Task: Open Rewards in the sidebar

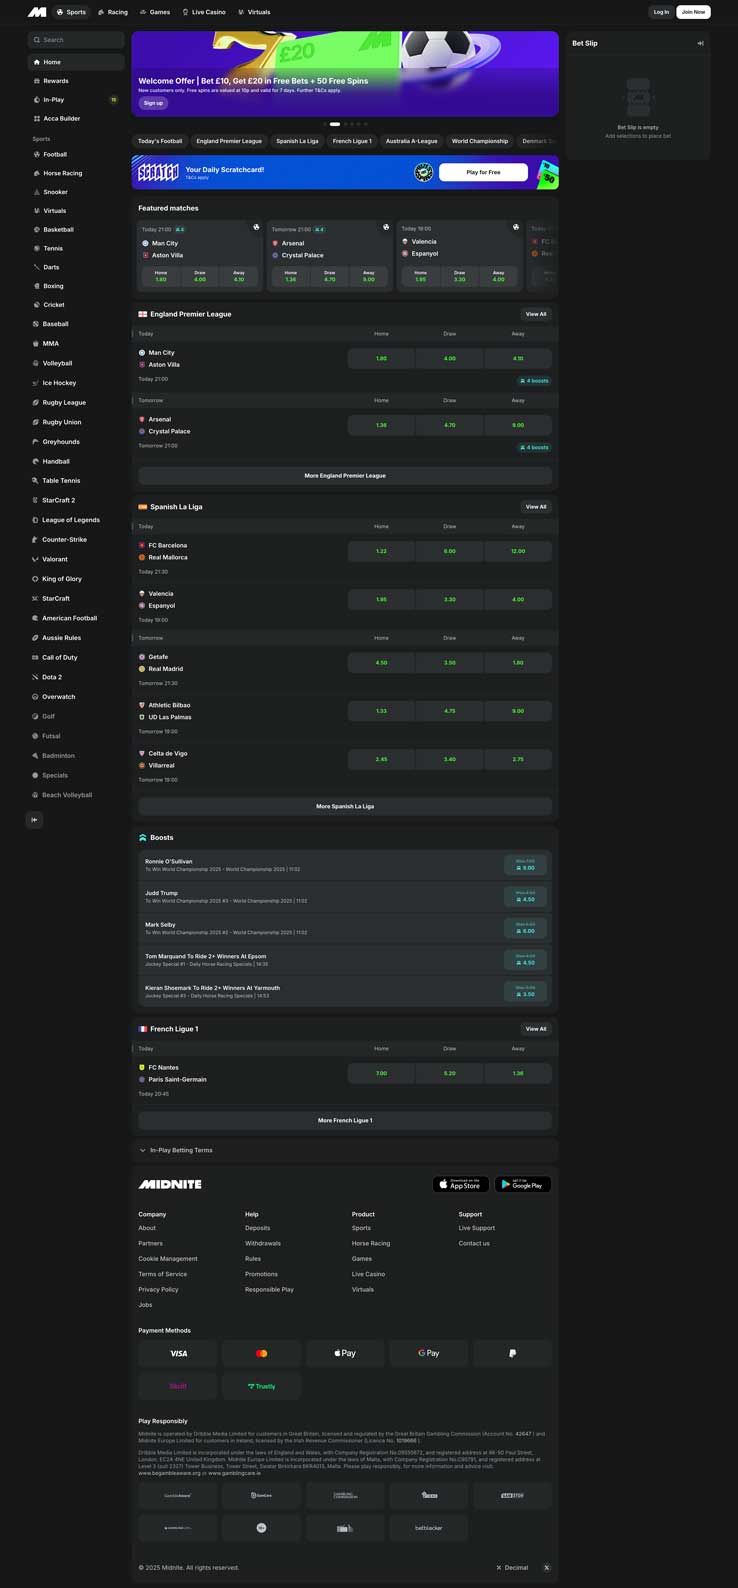Action: click(76, 81)
